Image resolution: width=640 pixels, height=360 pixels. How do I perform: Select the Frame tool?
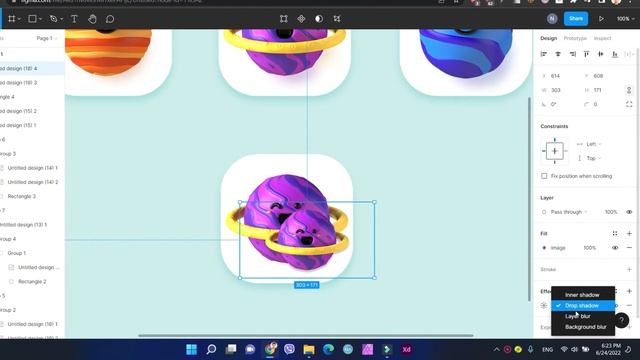(x=11, y=19)
